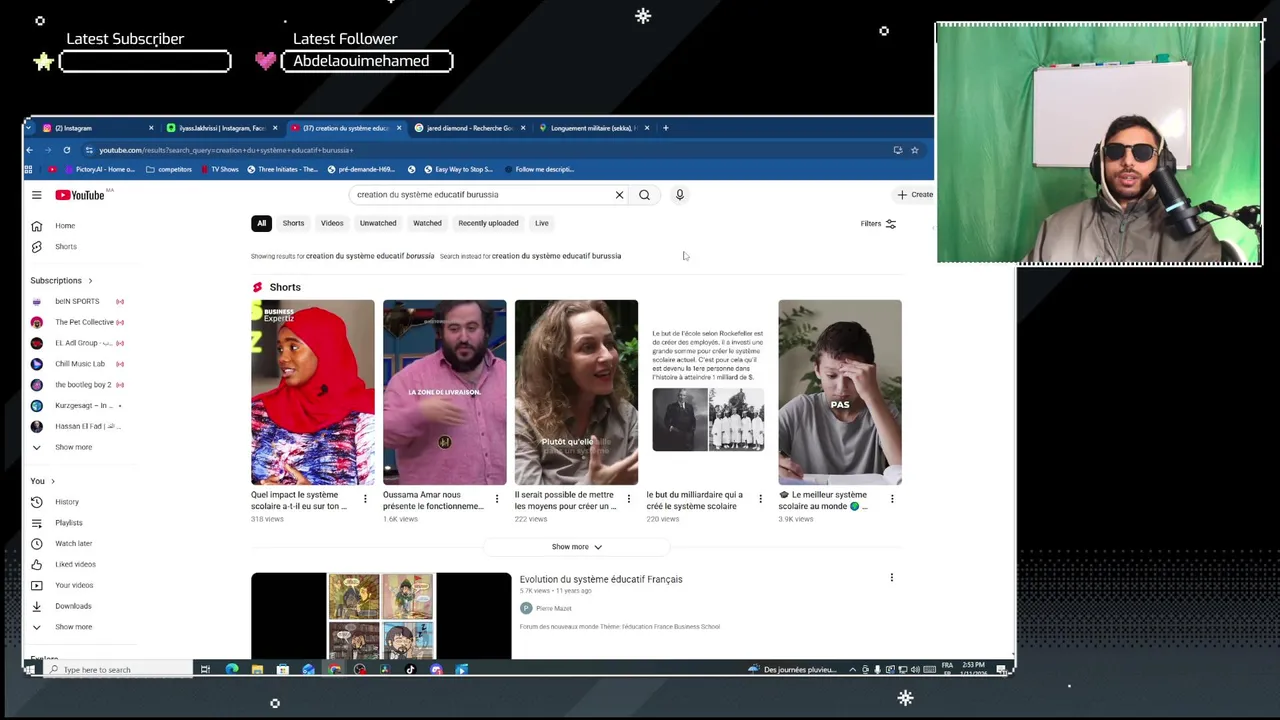
Task: Select the Recently uploaded filter chip
Action: (488, 223)
